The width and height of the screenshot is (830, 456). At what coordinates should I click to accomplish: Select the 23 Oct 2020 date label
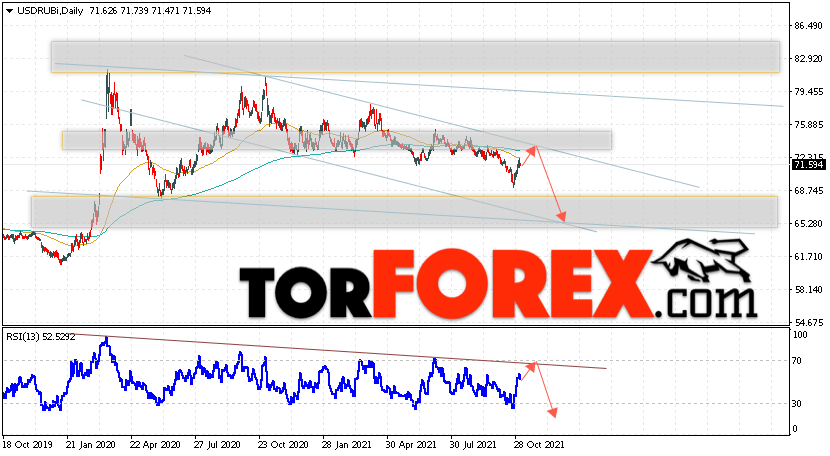283,444
